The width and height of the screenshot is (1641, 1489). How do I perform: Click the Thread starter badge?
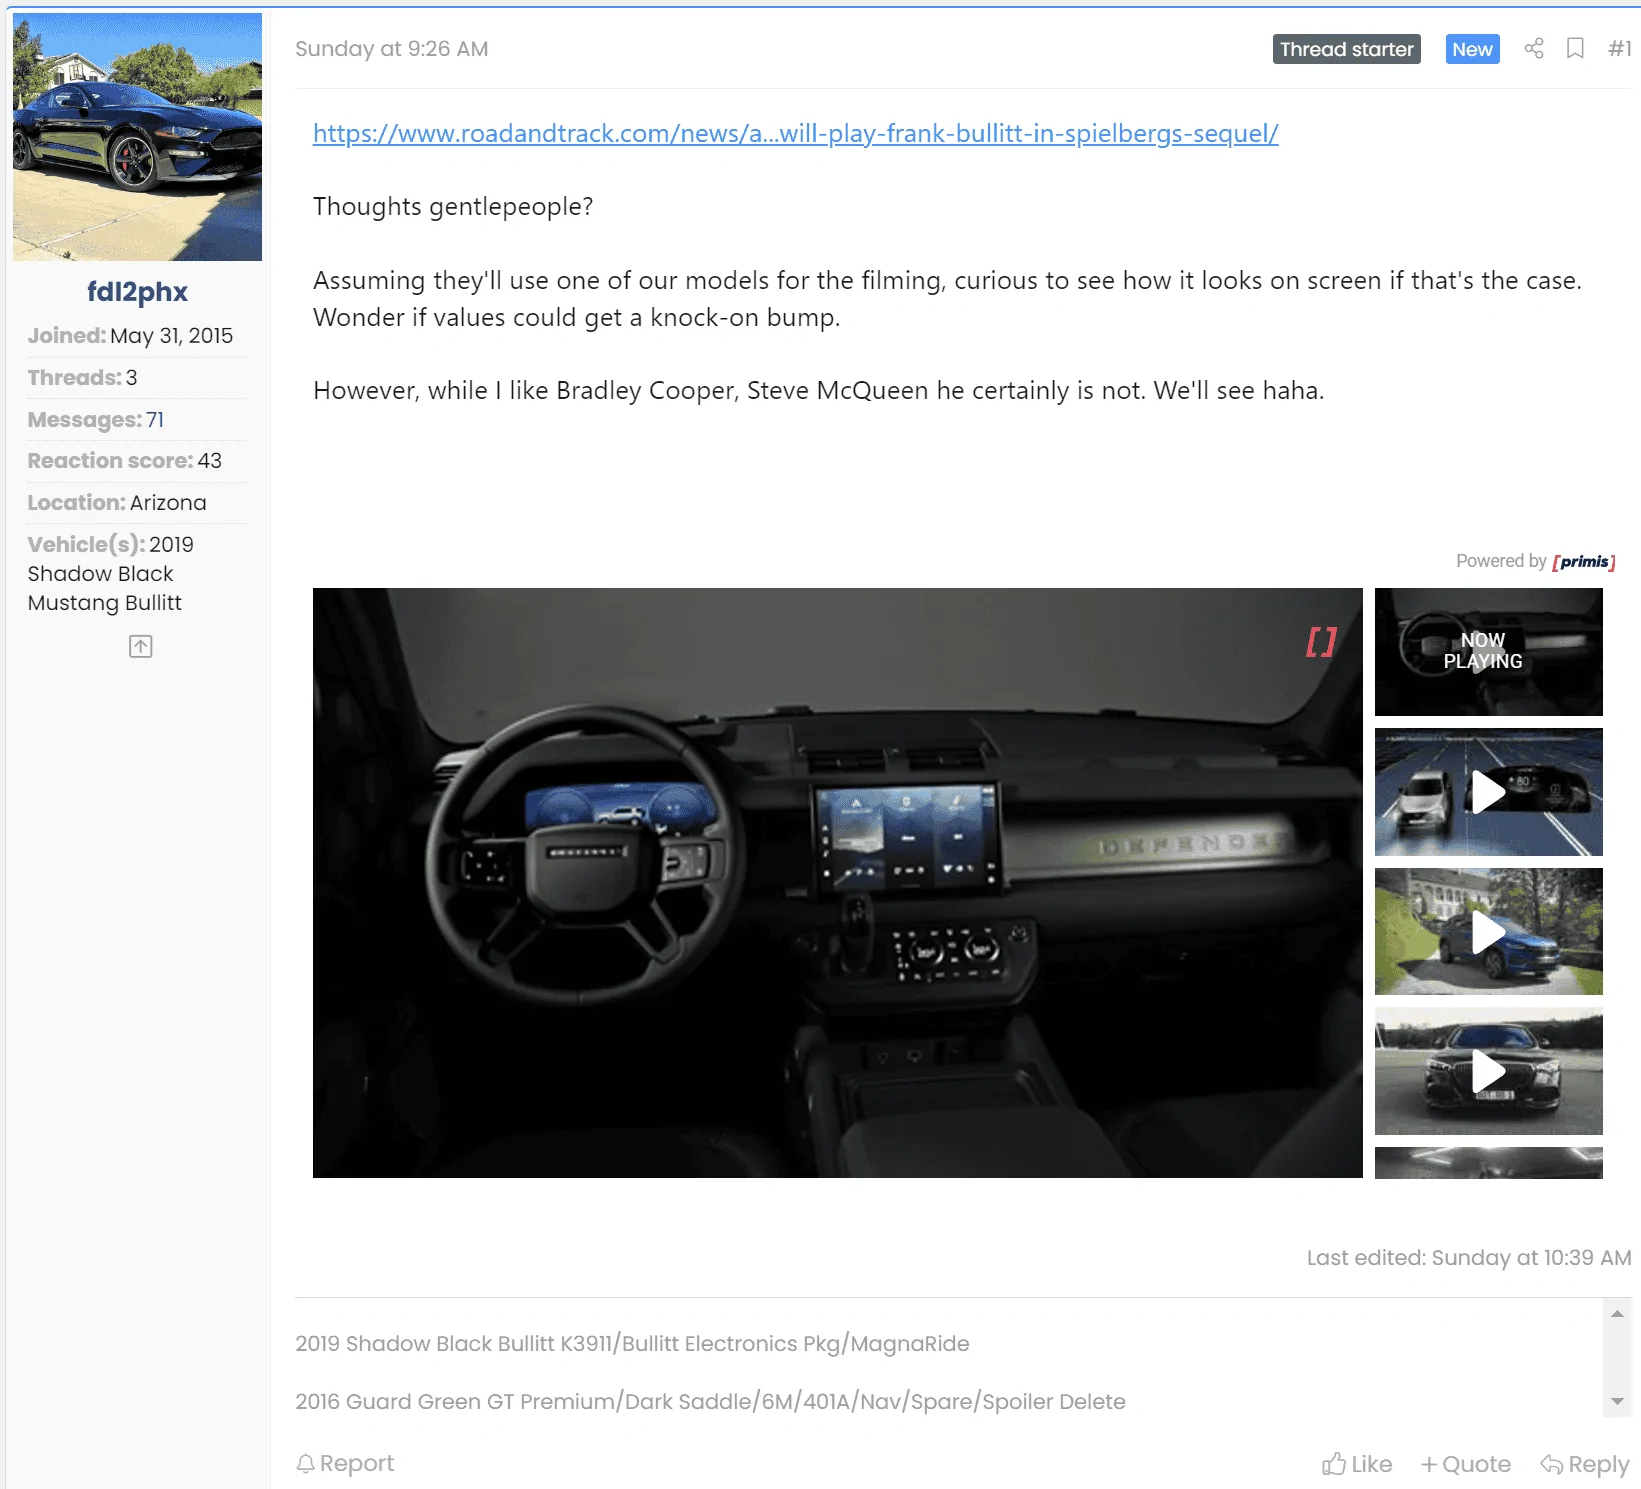point(1347,49)
